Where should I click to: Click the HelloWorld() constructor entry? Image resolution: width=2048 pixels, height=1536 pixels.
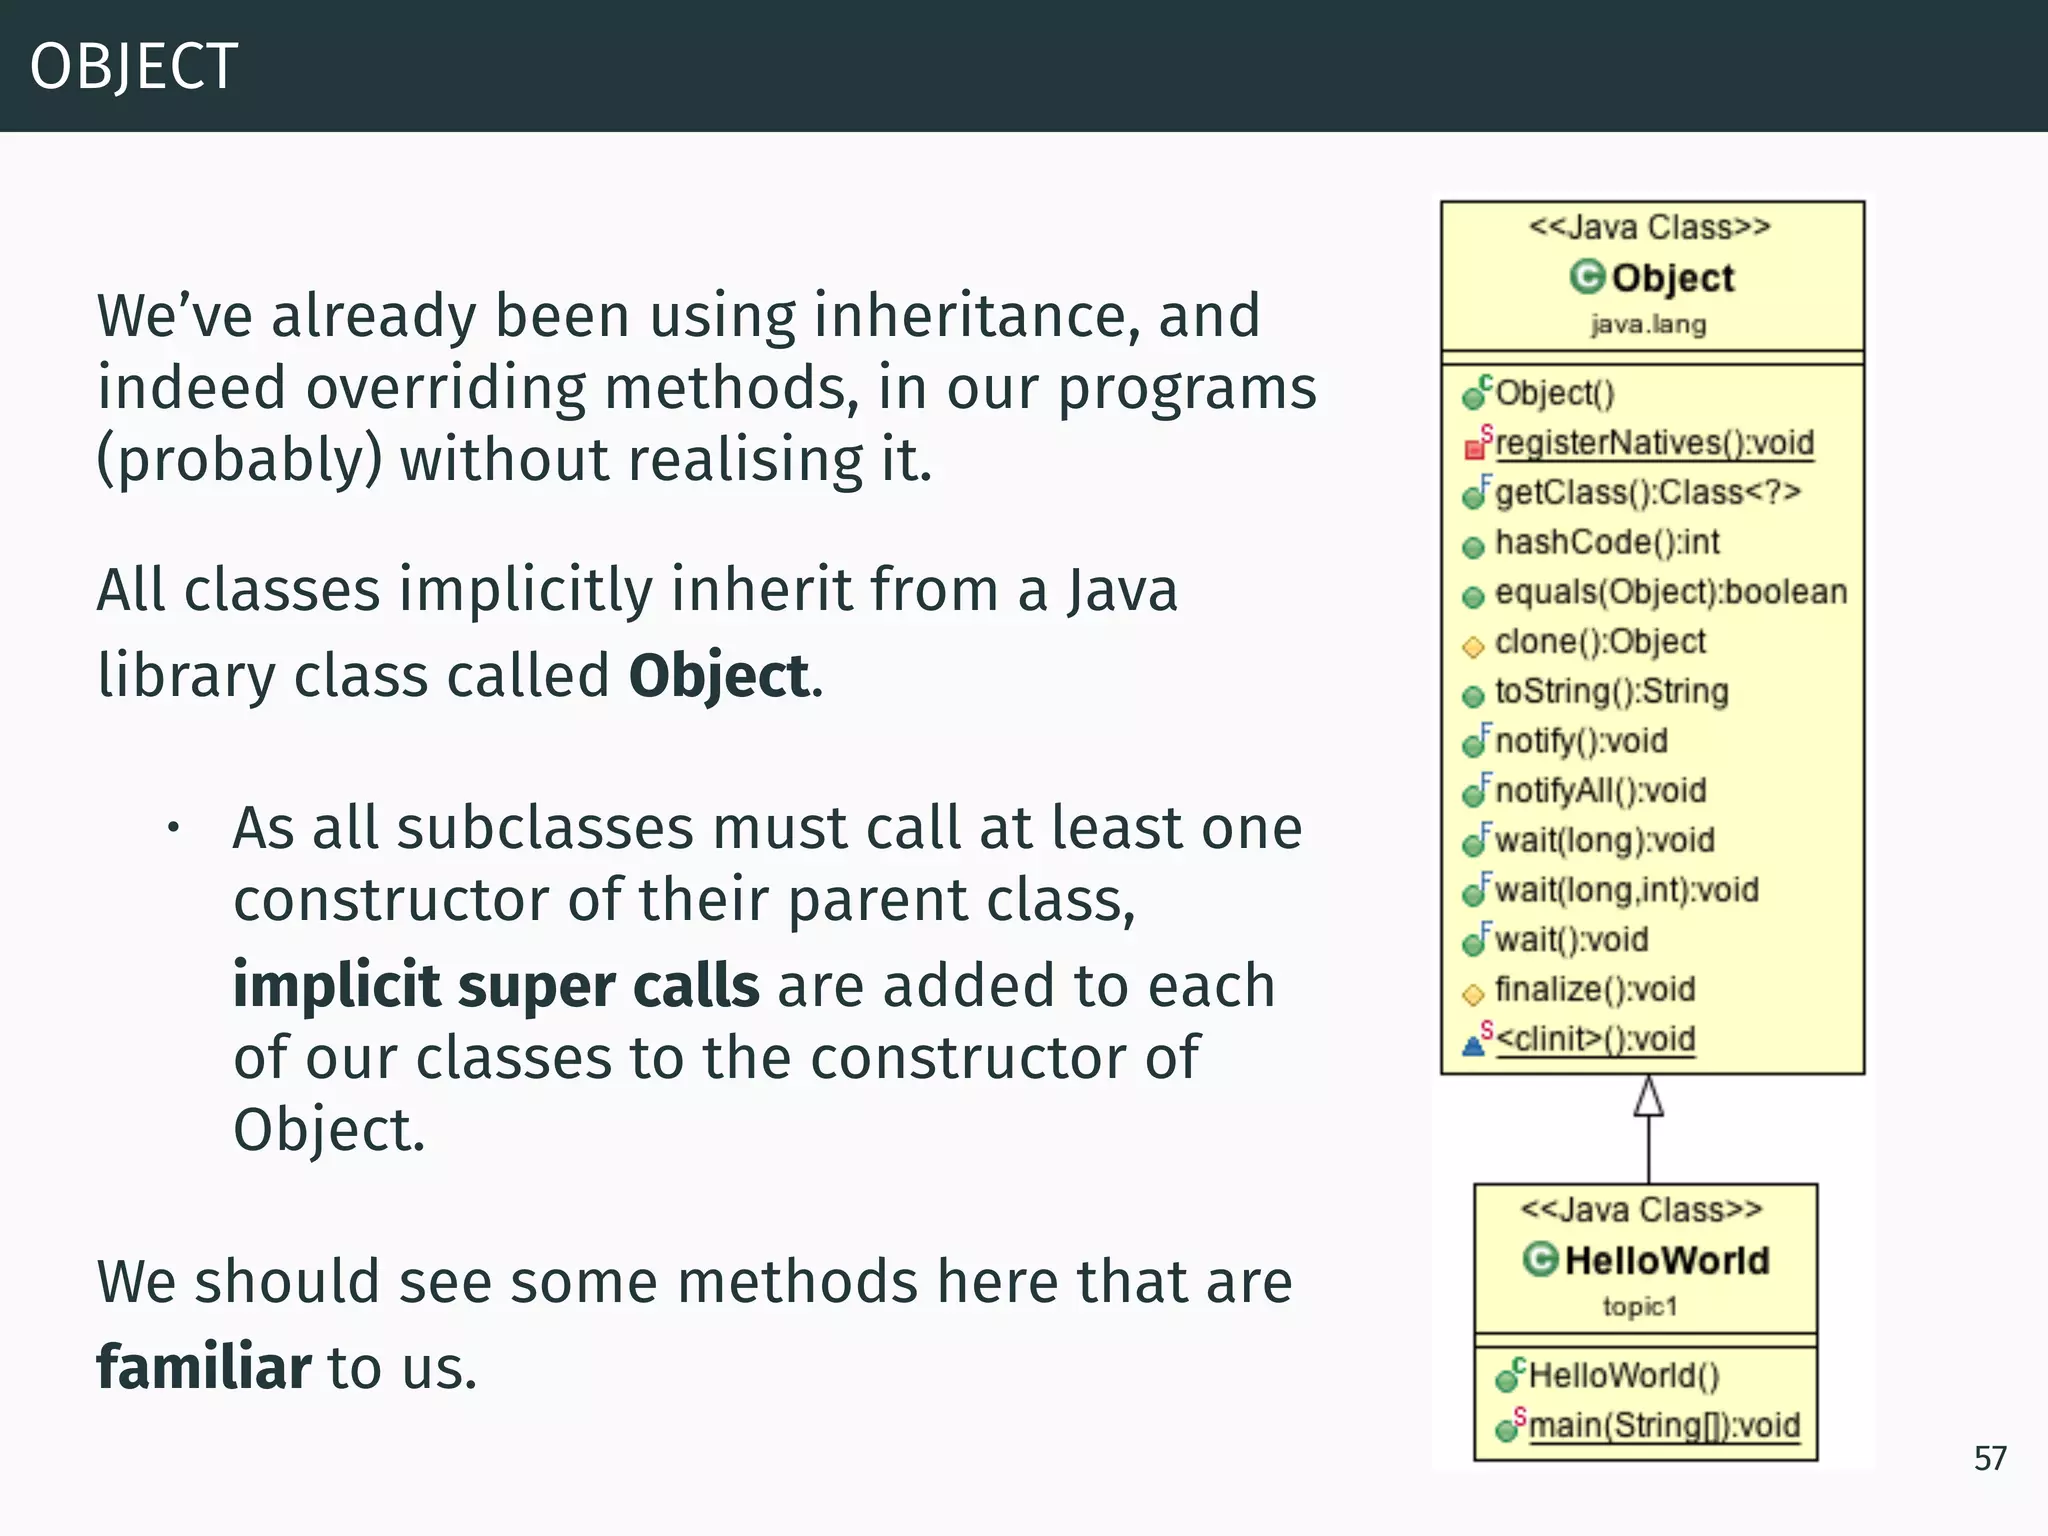coord(1624,1376)
